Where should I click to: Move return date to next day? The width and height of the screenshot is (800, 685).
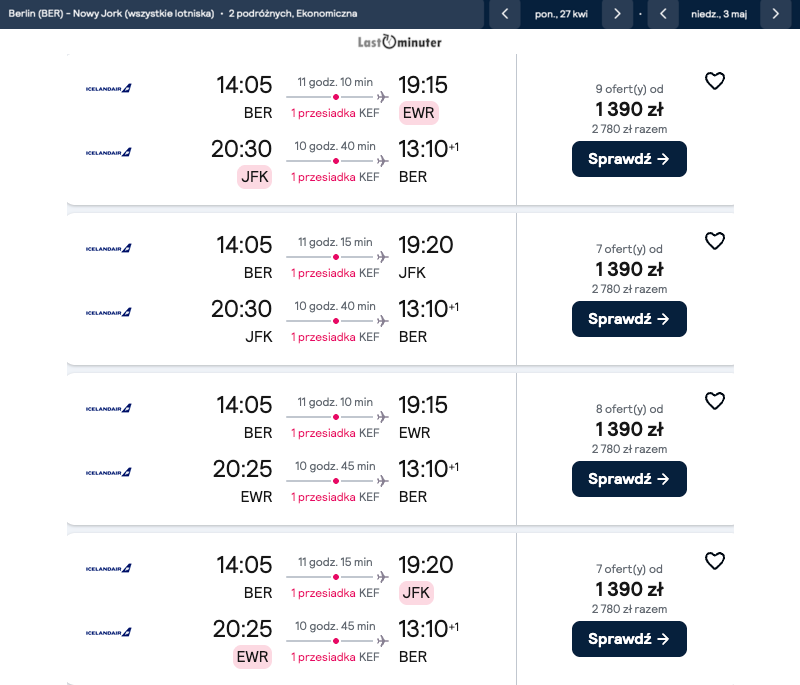[775, 14]
